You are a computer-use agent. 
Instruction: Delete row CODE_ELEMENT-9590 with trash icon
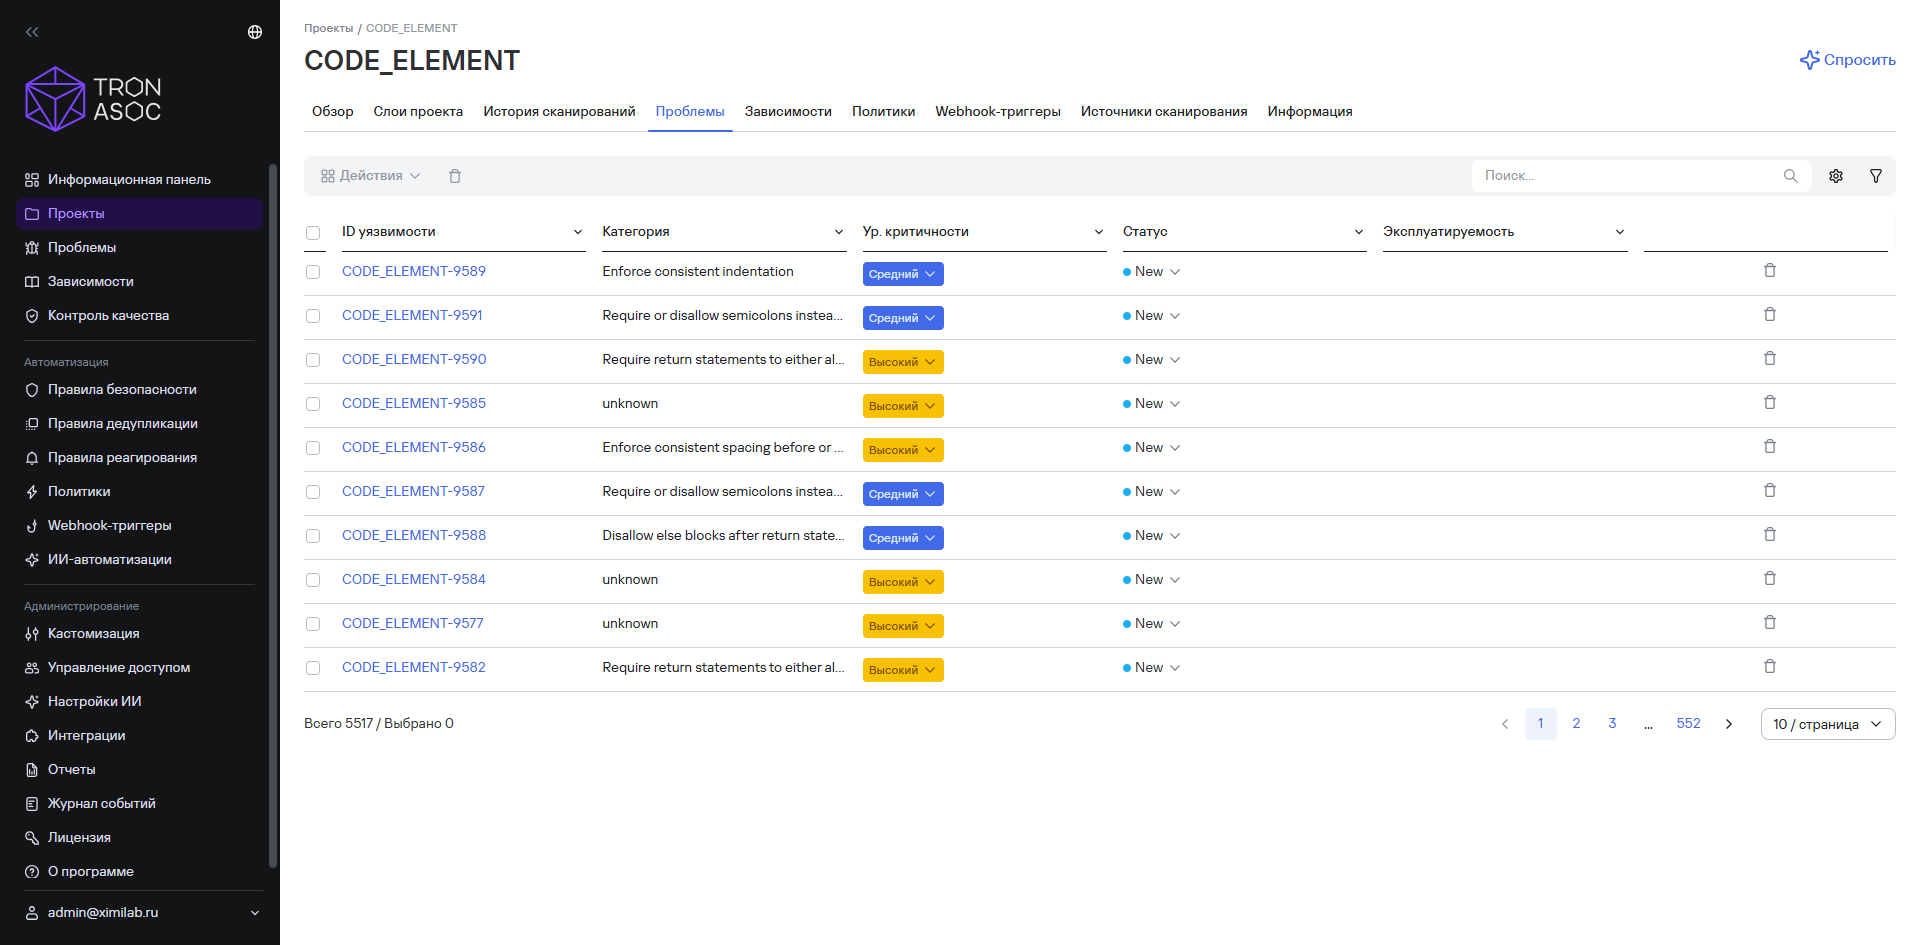(1770, 359)
